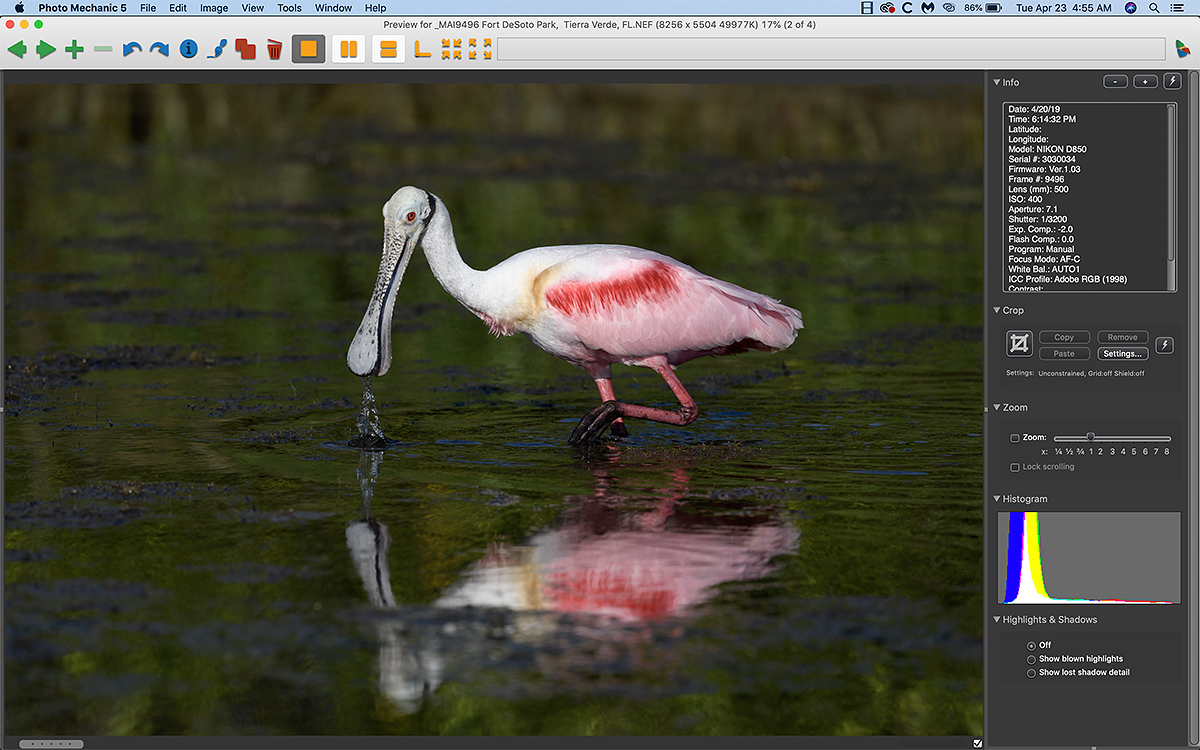Enable the Zoom checkbox

point(1015,438)
